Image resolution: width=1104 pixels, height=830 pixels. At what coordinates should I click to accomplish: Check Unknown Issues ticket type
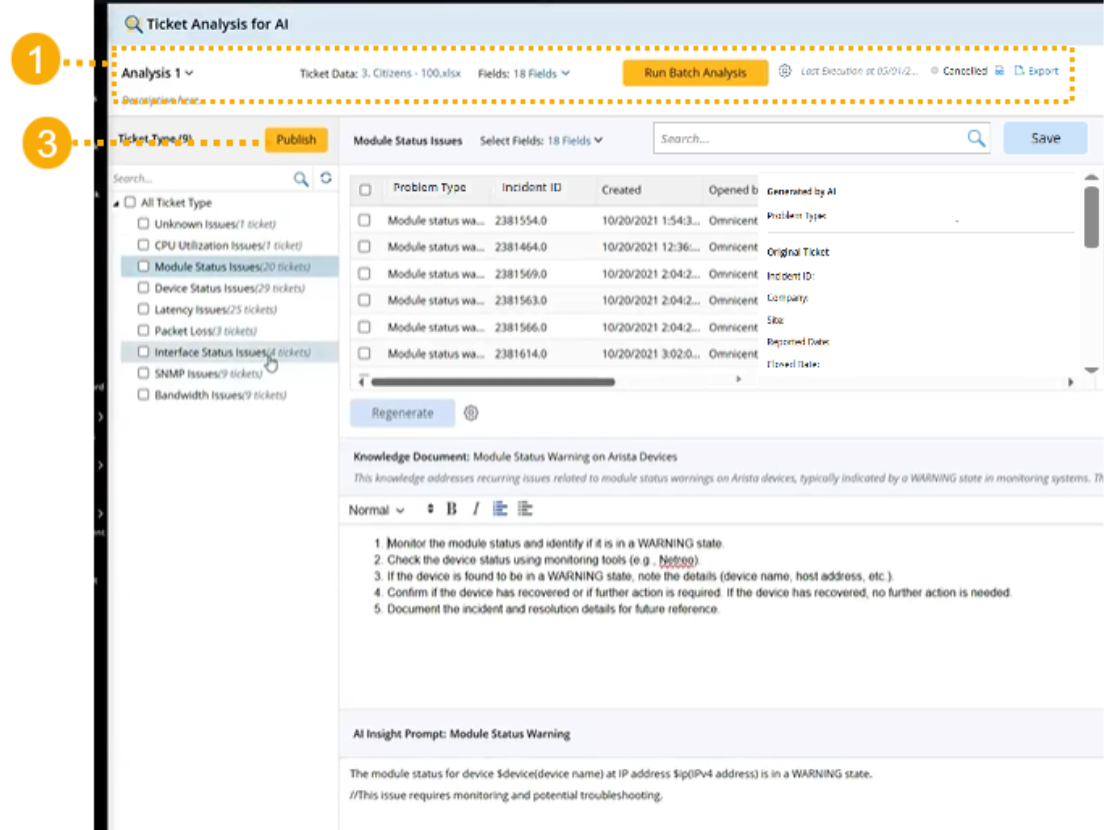tap(144, 224)
